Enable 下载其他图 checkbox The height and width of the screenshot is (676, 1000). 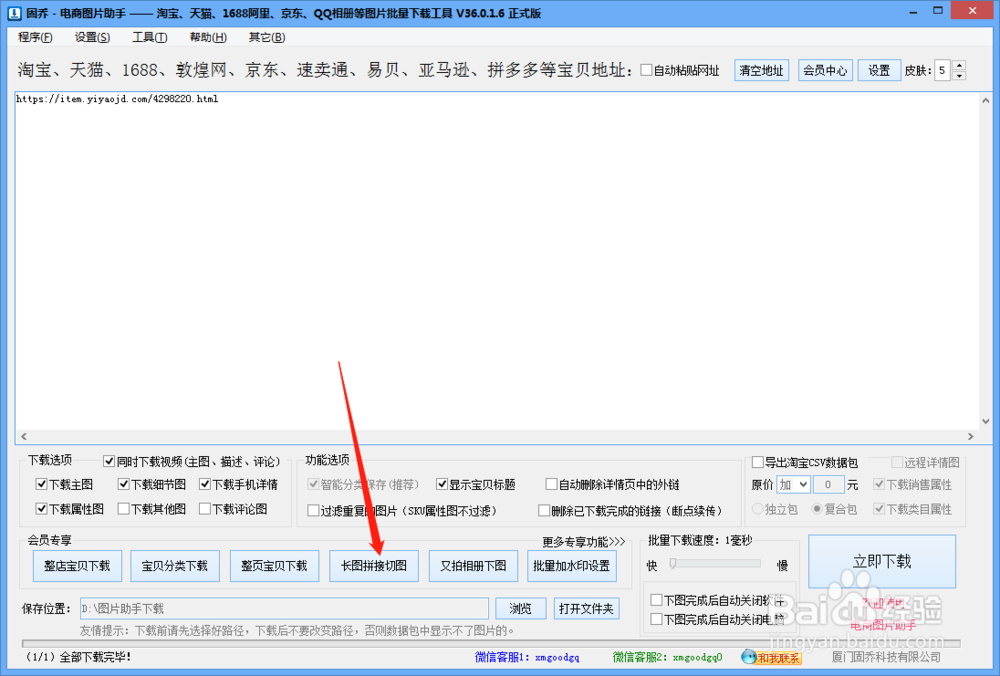tap(124, 509)
